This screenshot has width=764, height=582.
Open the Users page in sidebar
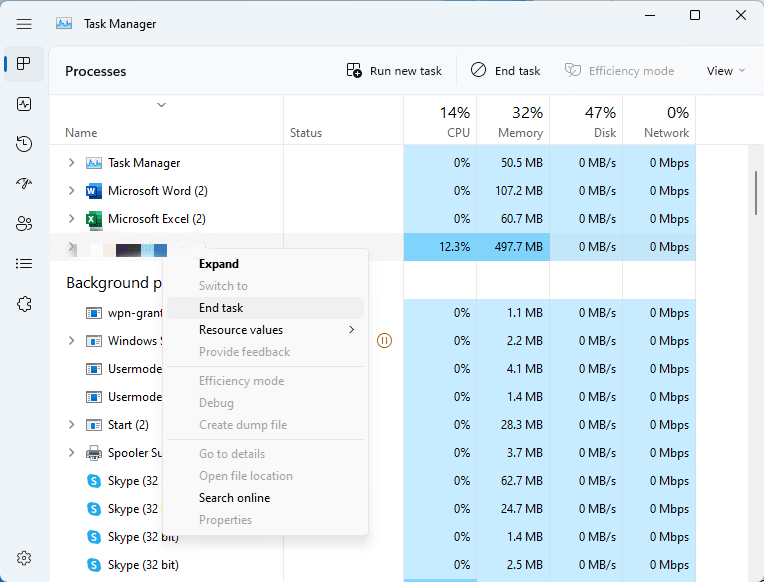24,224
